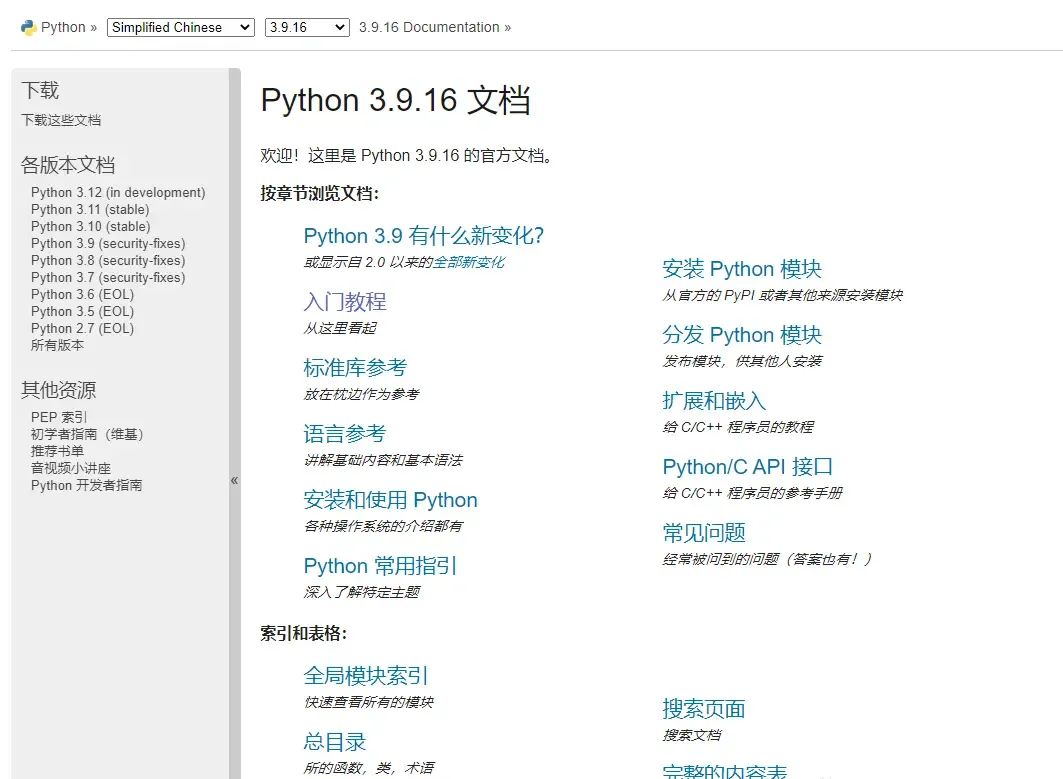The image size is (1063, 779).
Task: Open Python 3.5 (EOL) docs
Action: click(x=82, y=311)
